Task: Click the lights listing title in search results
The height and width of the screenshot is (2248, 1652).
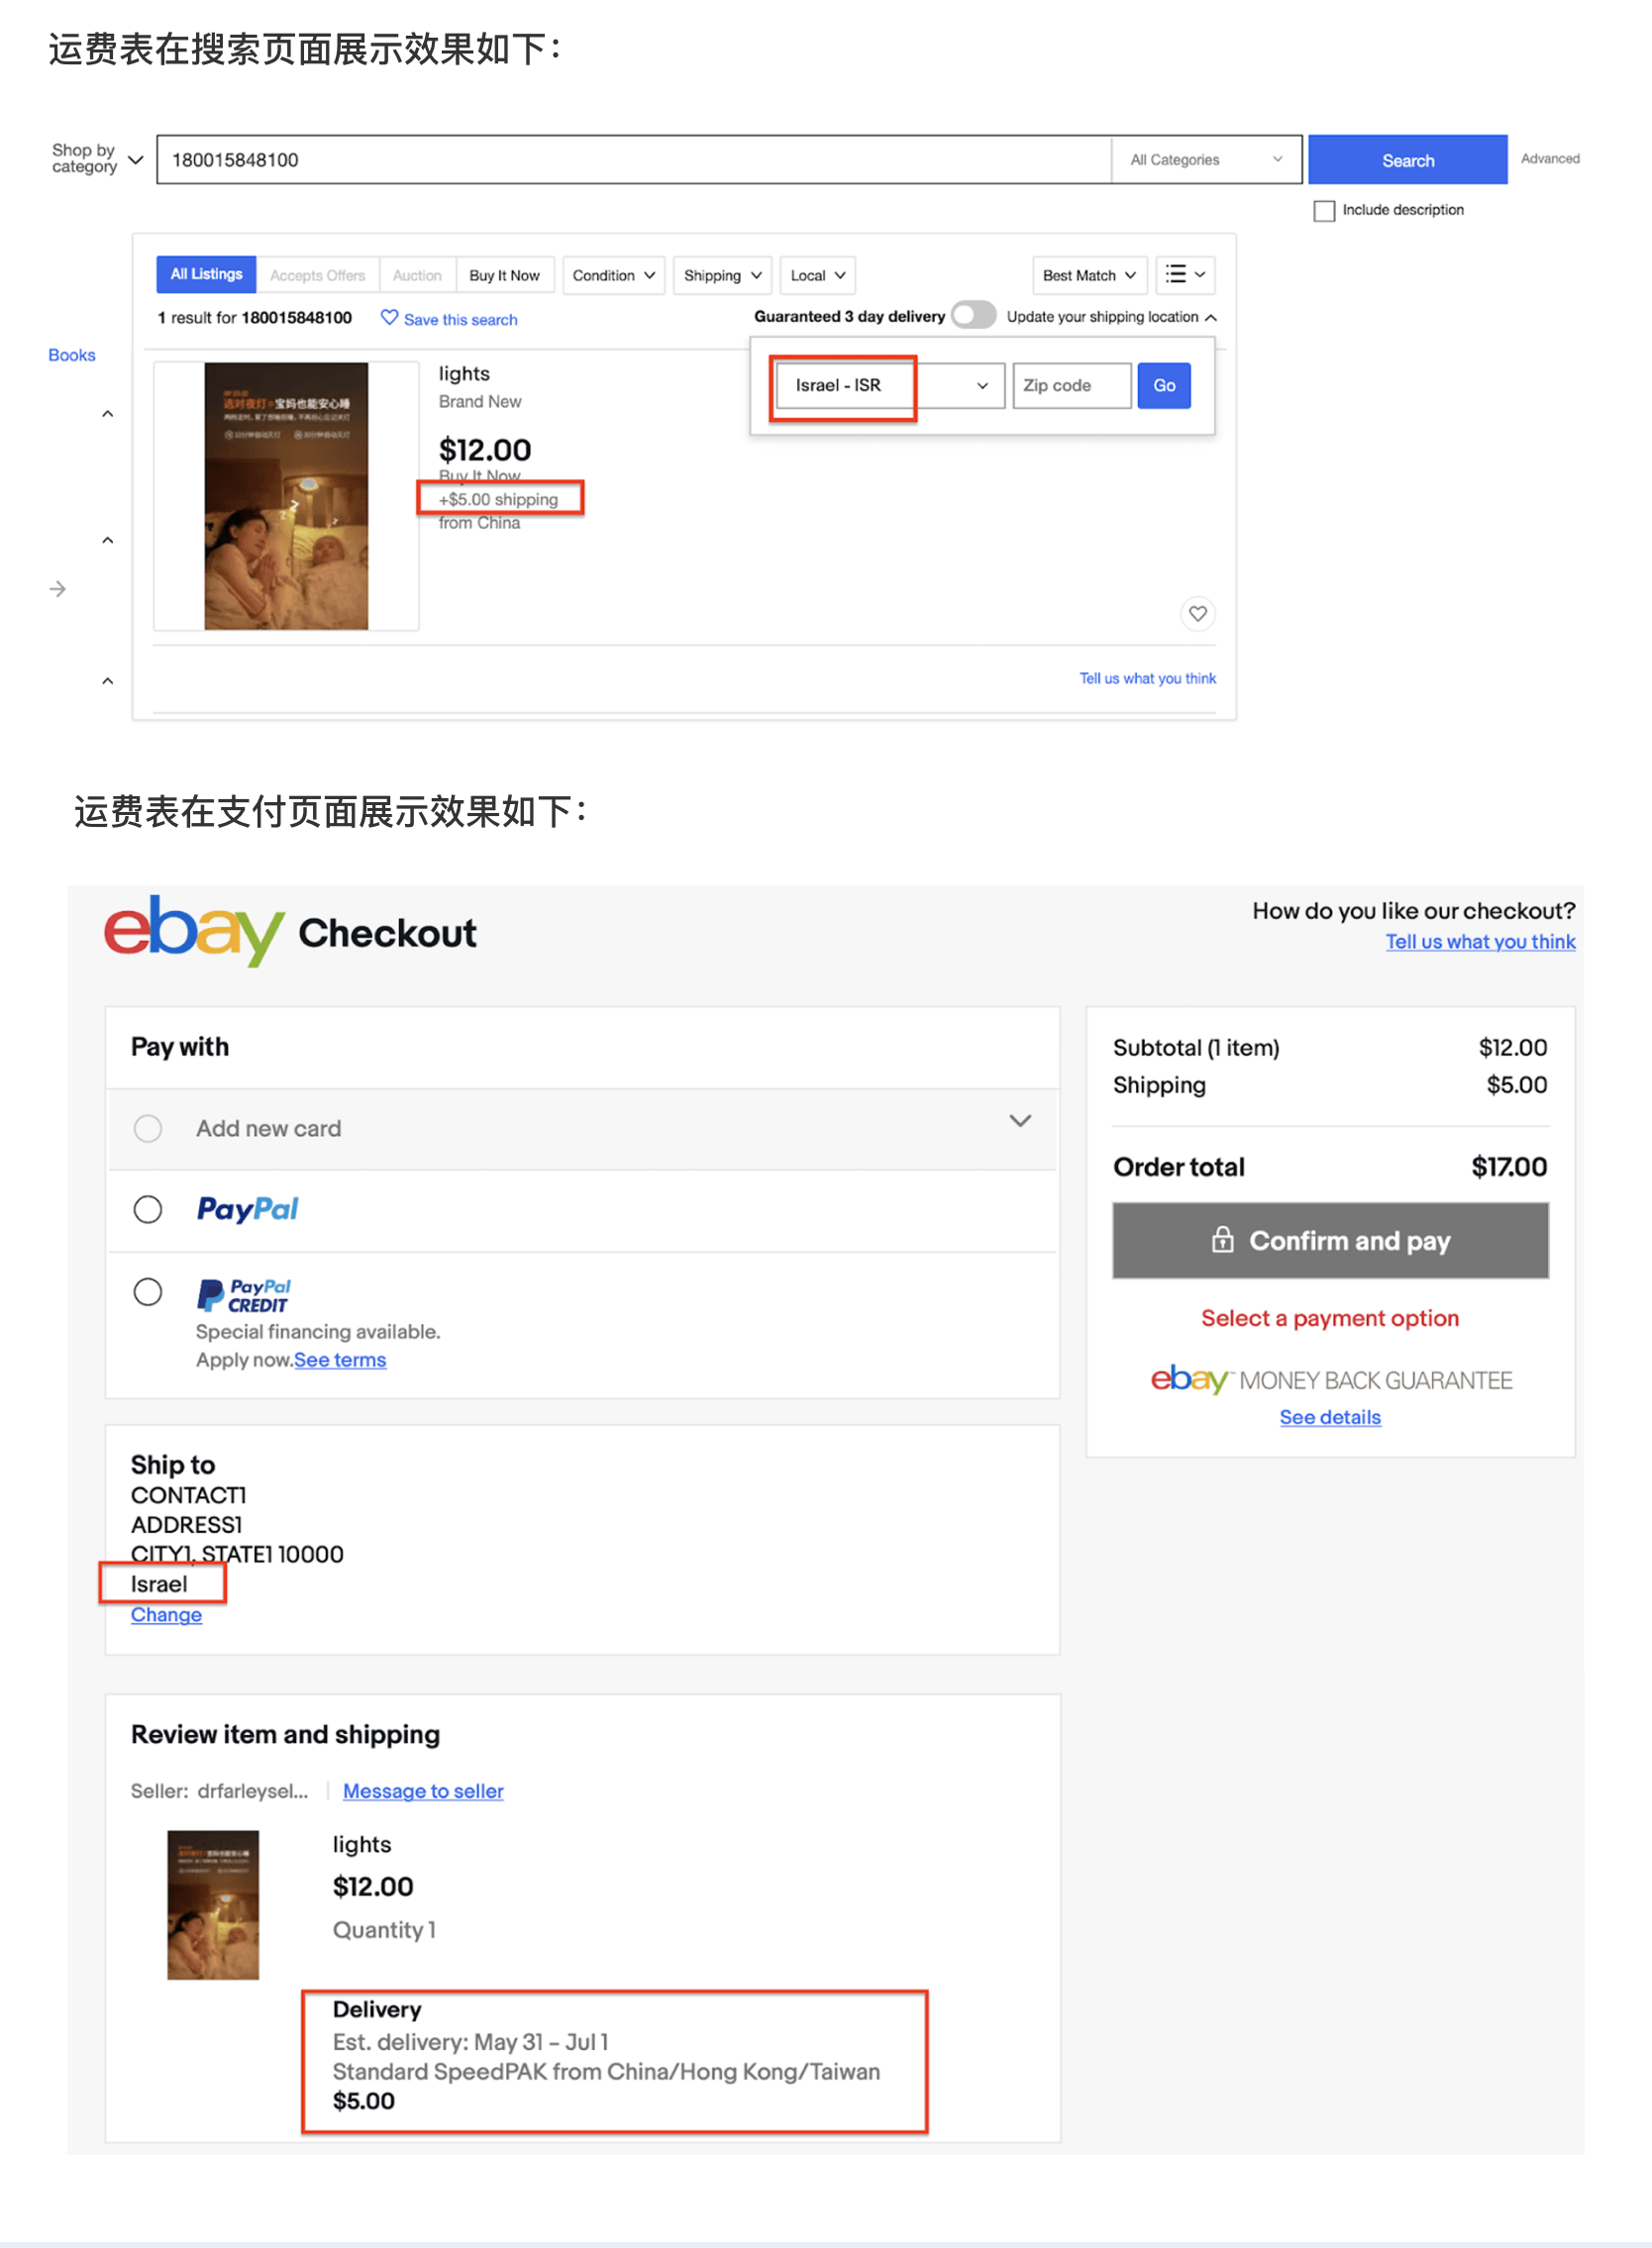Action: [464, 373]
